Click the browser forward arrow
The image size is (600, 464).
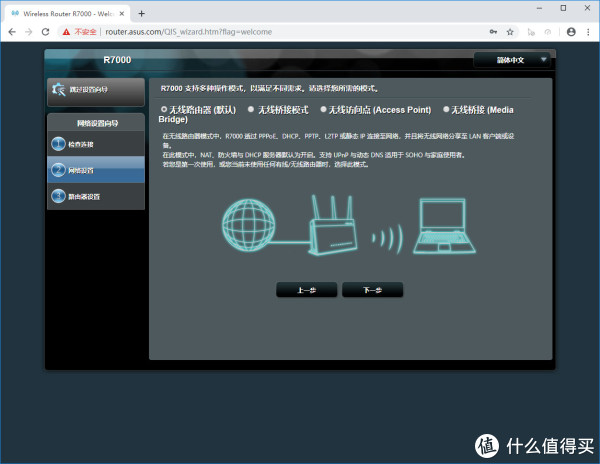pyautogui.click(x=29, y=32)
